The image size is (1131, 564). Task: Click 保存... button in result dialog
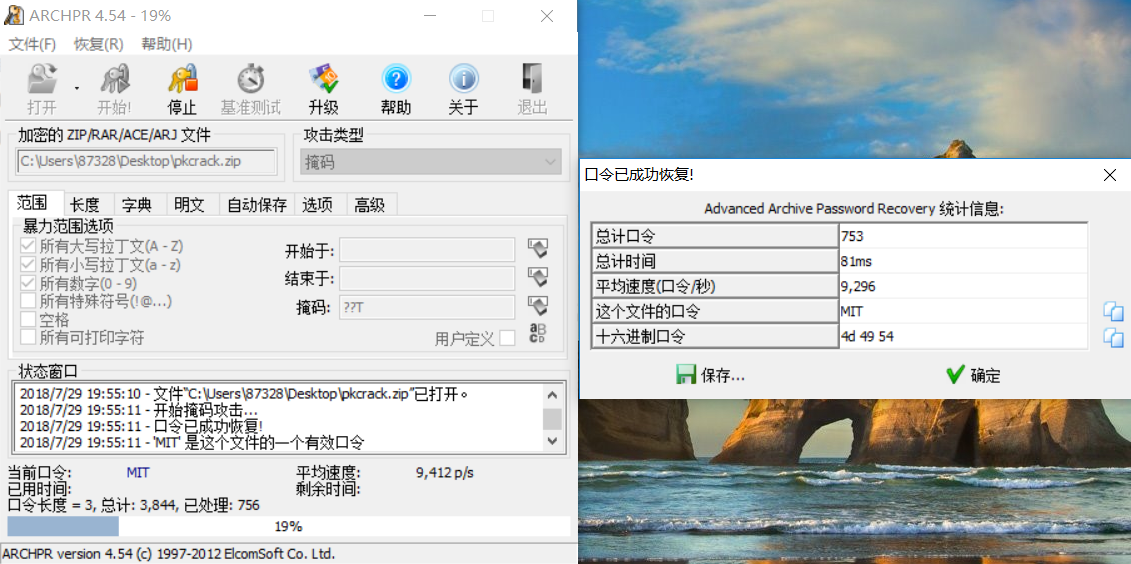[710, 375]
